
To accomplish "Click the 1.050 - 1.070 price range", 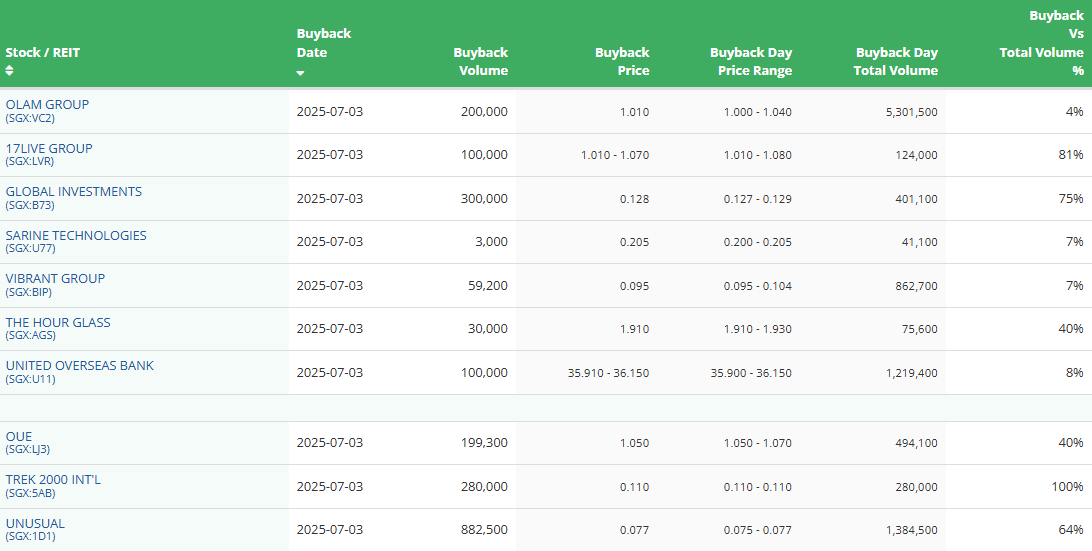I will point(758,444).
